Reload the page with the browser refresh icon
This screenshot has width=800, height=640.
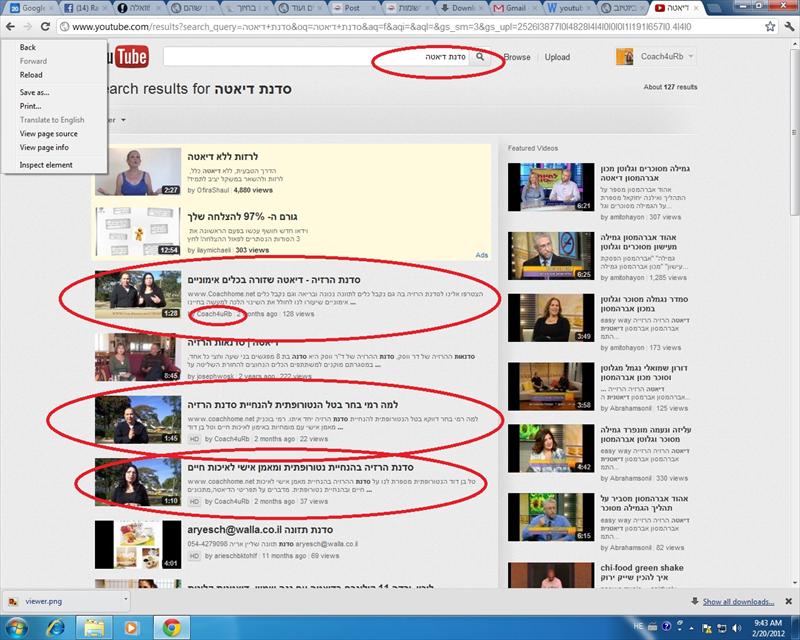tap(45, 27)
